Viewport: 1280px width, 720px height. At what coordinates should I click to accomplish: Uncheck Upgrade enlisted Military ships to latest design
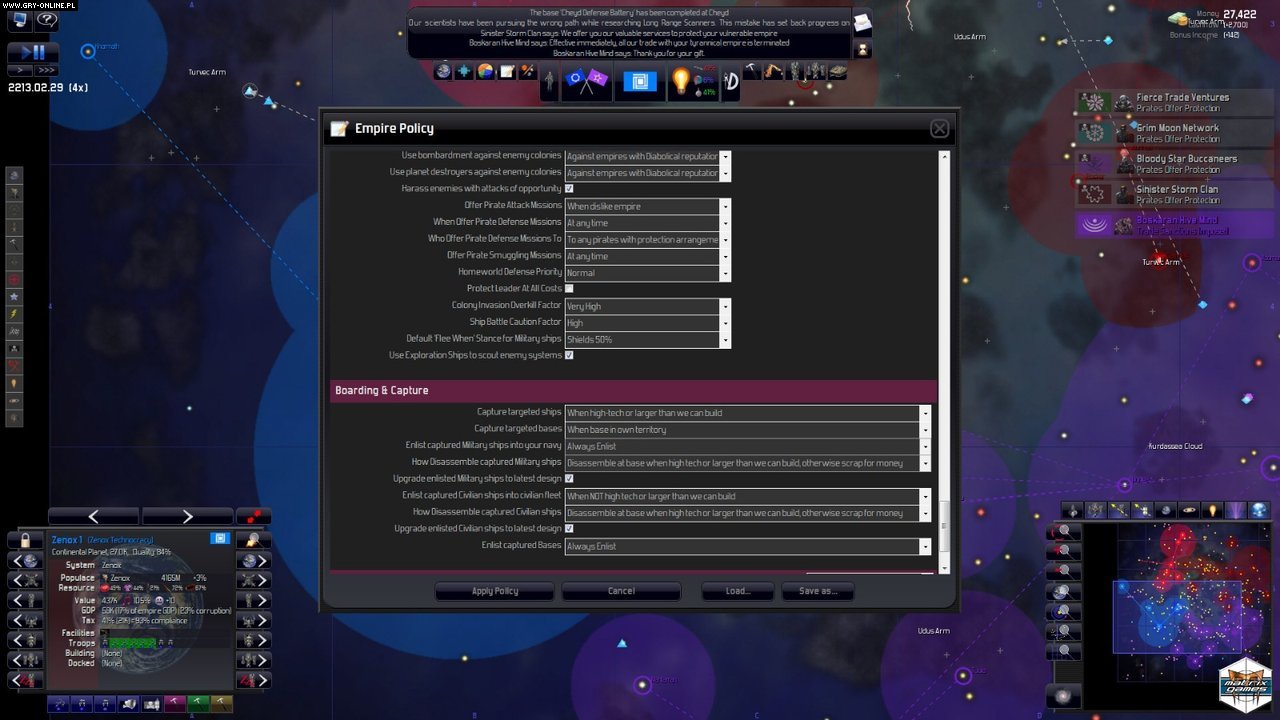pyautogui.click(x=569, y=478)
